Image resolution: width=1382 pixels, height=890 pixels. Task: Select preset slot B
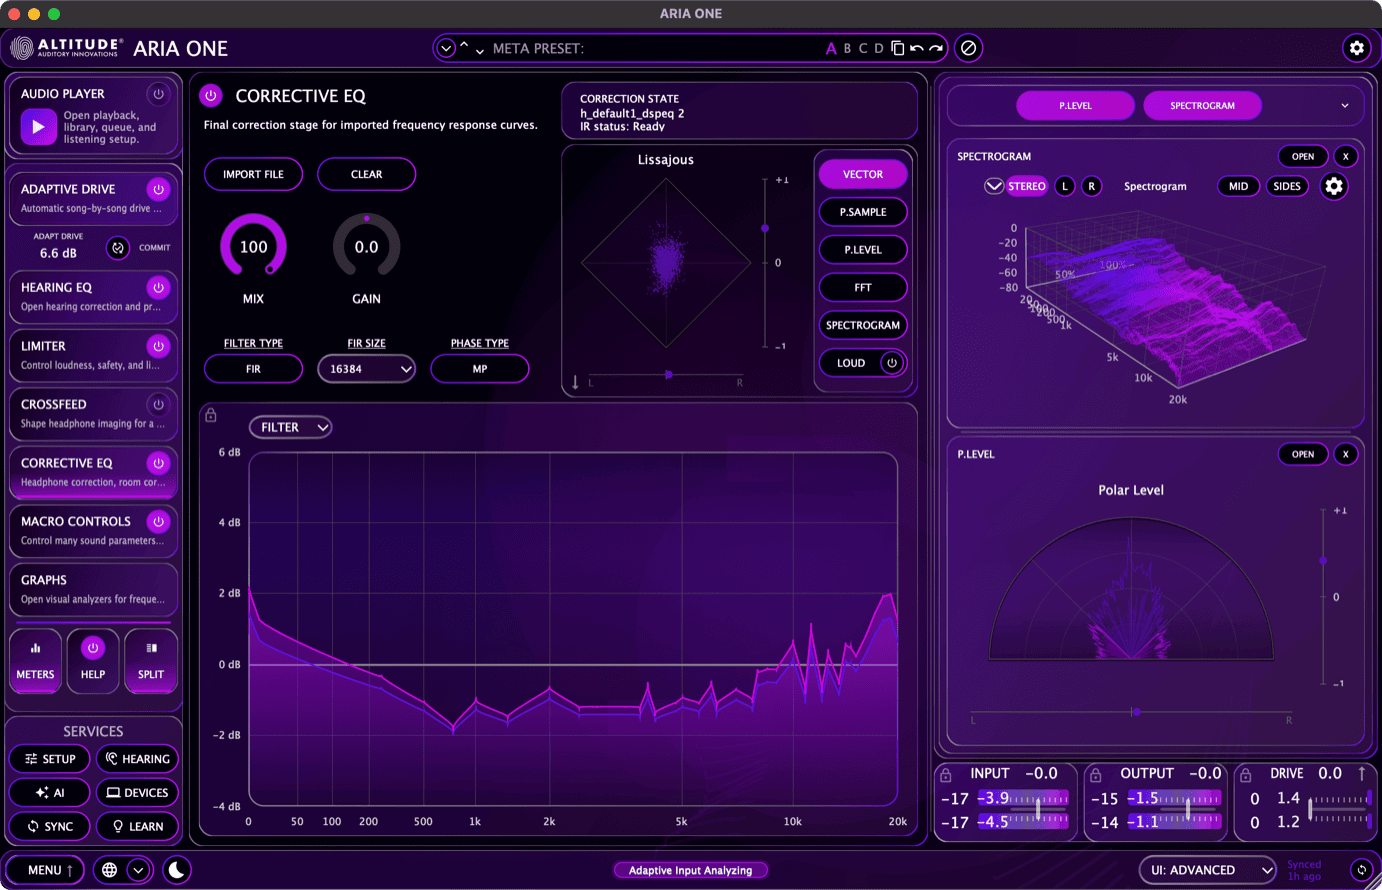pyautogui.click(x=847, y=48)
